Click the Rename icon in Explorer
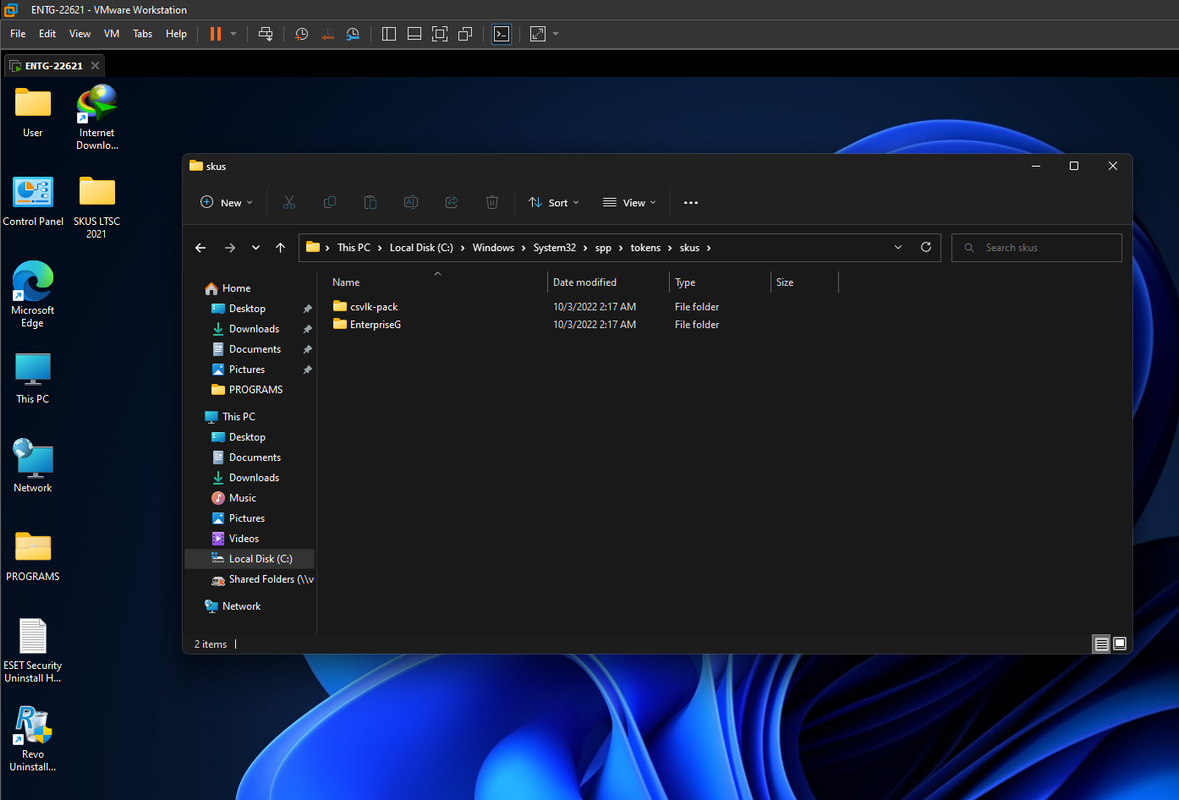 411,202
